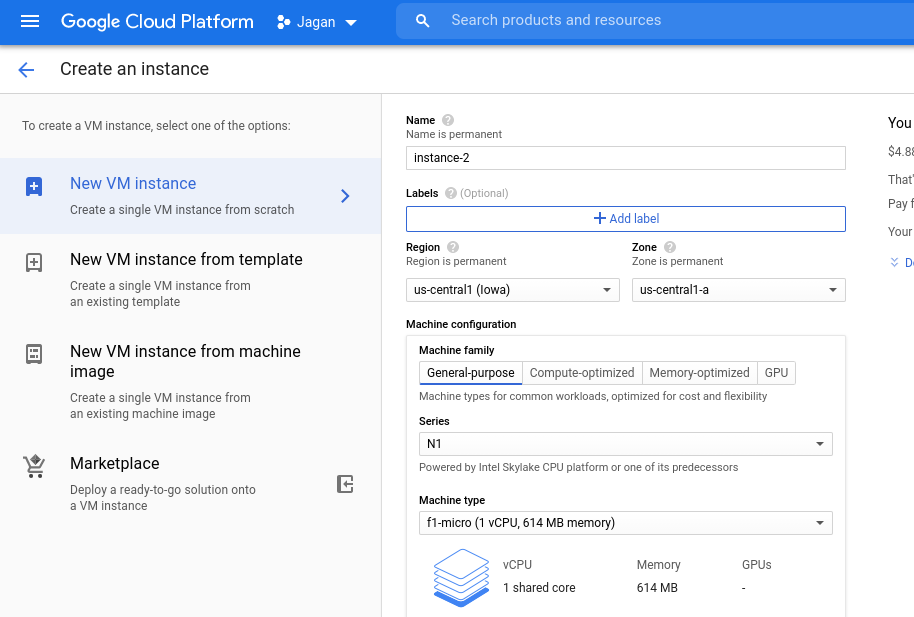Click the help icon next to Name
The image size is (914, 617).
[448, 120]
